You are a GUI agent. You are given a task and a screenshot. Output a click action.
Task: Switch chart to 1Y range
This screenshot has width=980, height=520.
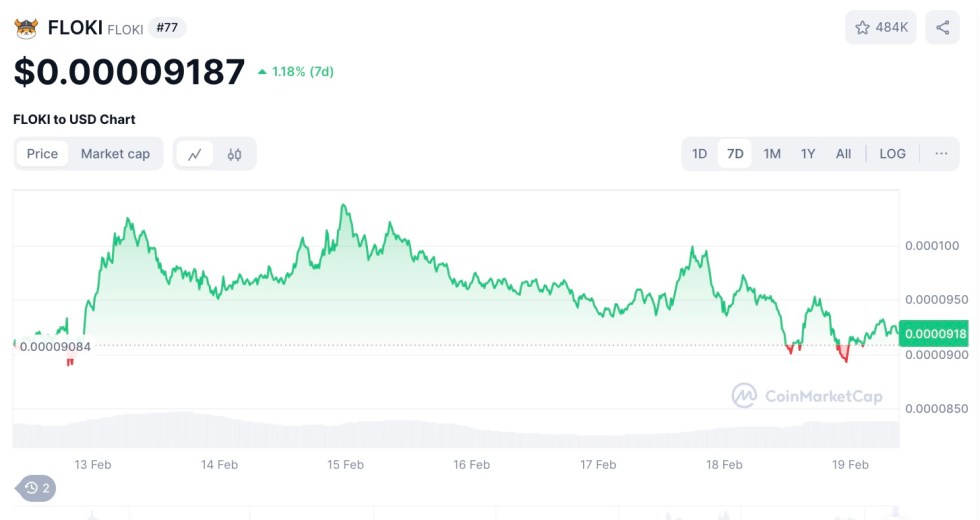pos(808,154)
